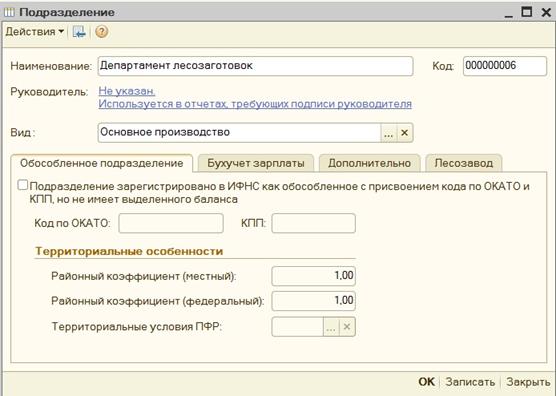Click the Территориальные особенности heading
The height and width of the screenshot is (396, 556).
(129, 251)
